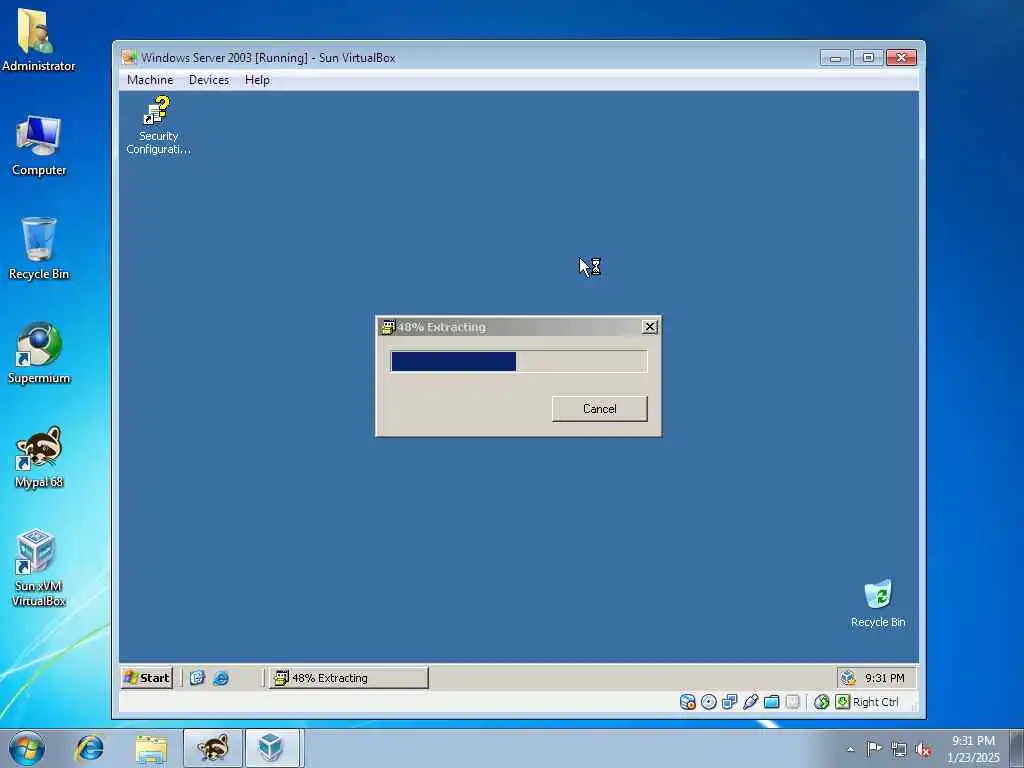Click the extraction progress bar
This screenshot has height=768, width=1024.
point(519,361)
